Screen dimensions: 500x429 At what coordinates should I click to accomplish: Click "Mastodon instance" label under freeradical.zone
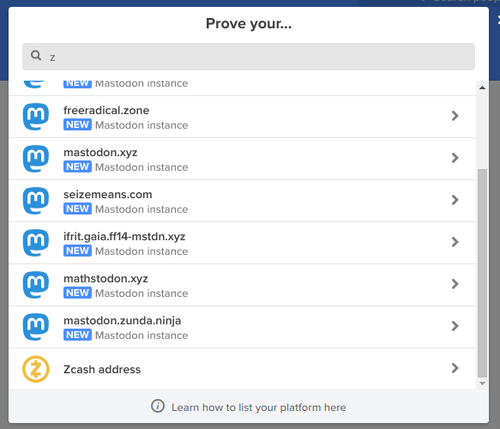[x=142, y=125]
